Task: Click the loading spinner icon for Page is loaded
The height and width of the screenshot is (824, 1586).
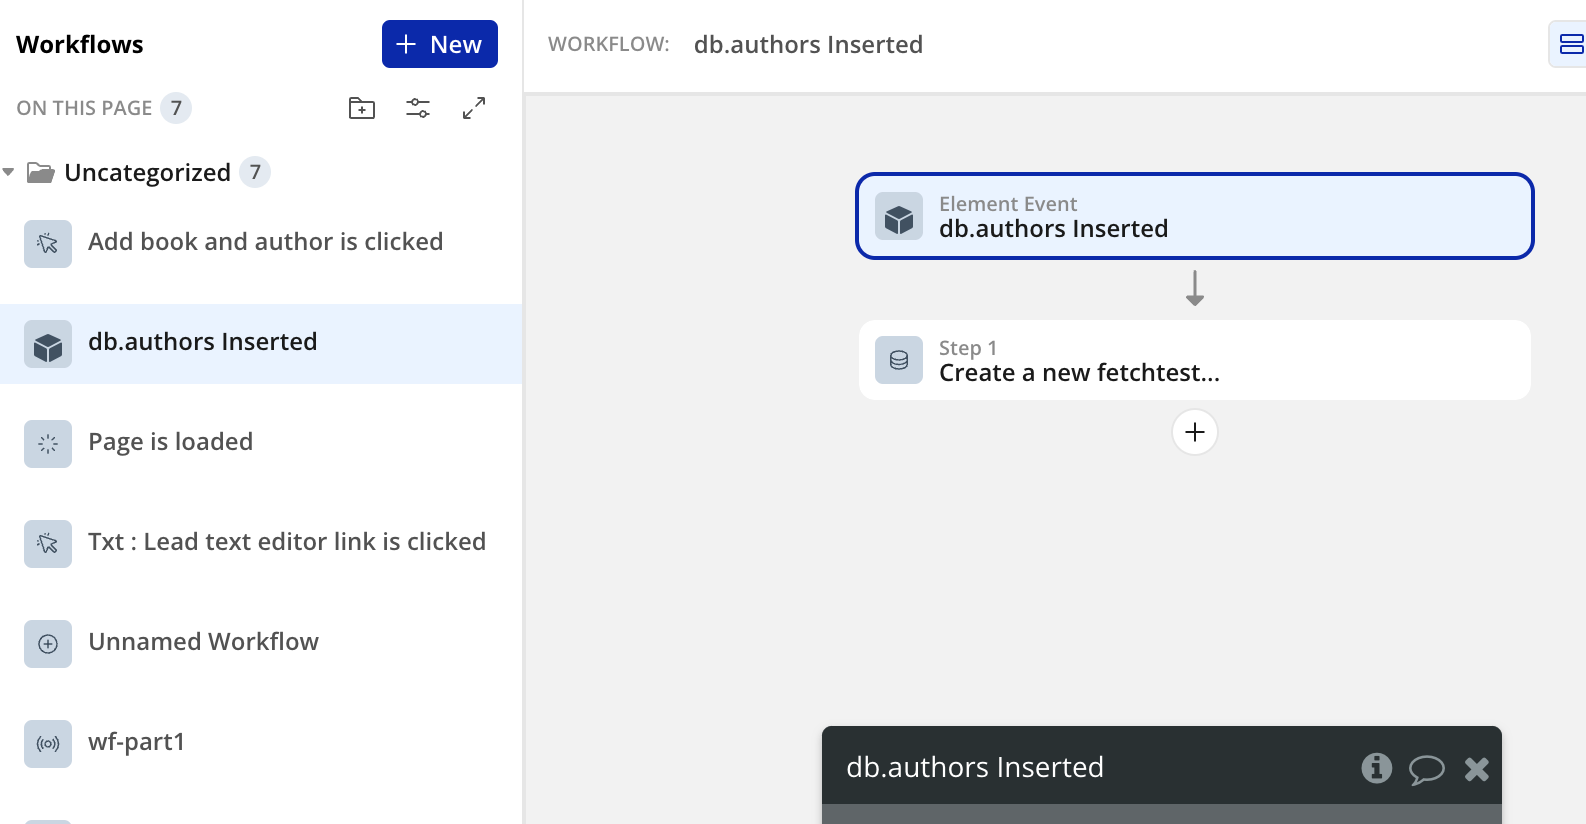Action: coord(48,444)
